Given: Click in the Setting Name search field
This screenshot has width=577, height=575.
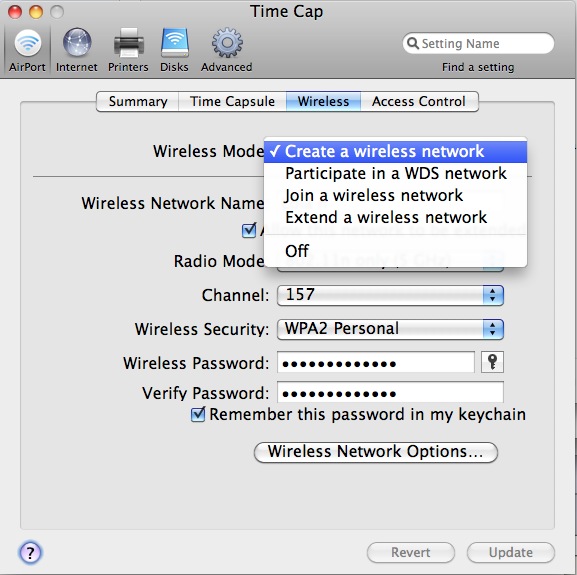Looking at the screenshot, I should point(478,43).
